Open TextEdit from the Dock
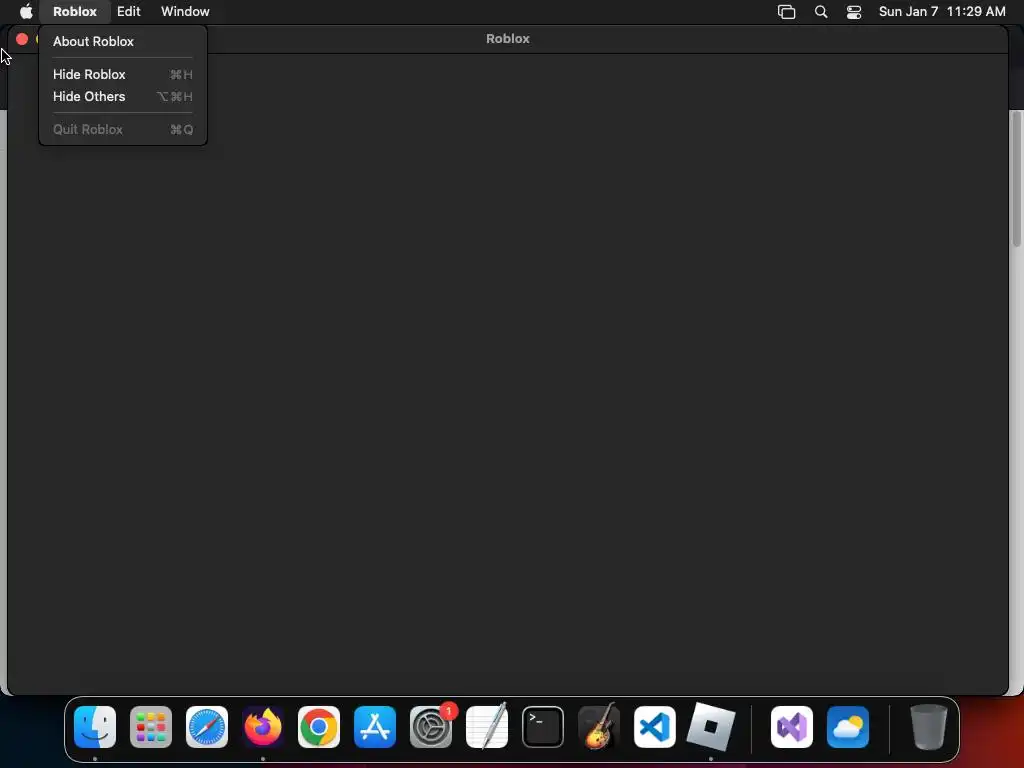Screen dimensions: 1024x768 pyautogui.click(x=487, y=726)
